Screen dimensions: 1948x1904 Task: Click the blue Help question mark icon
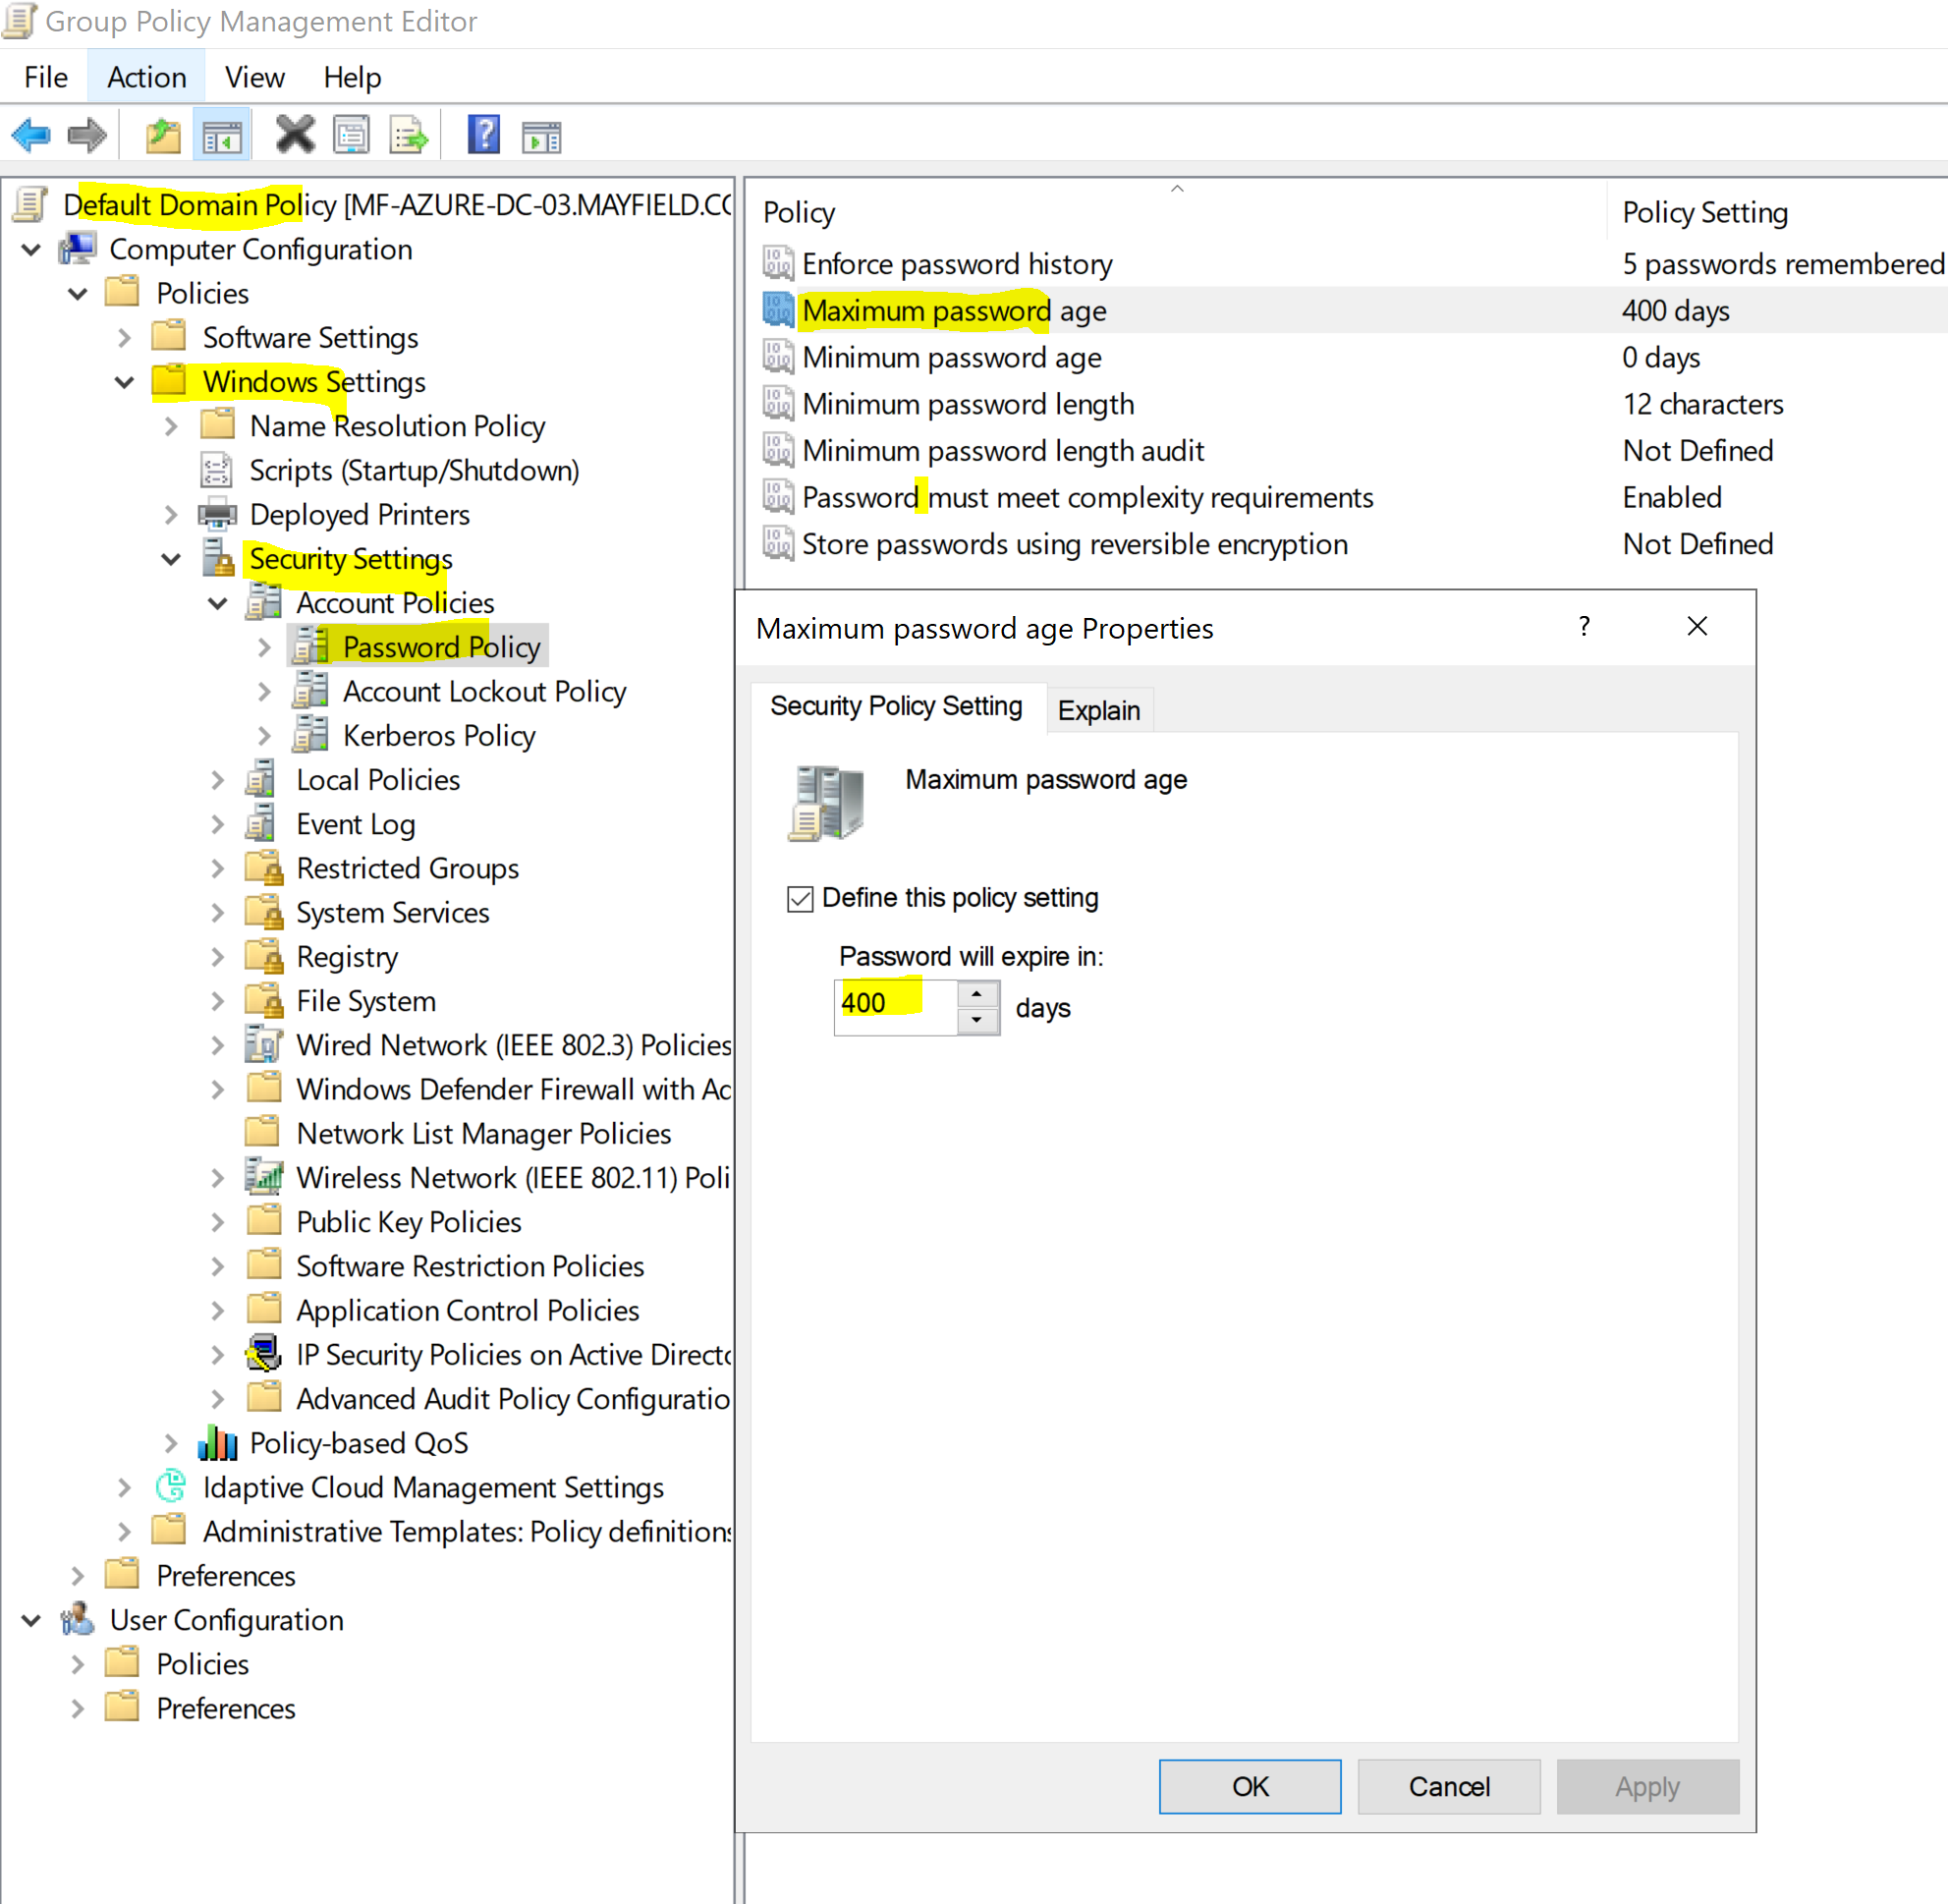pos(484,135)
